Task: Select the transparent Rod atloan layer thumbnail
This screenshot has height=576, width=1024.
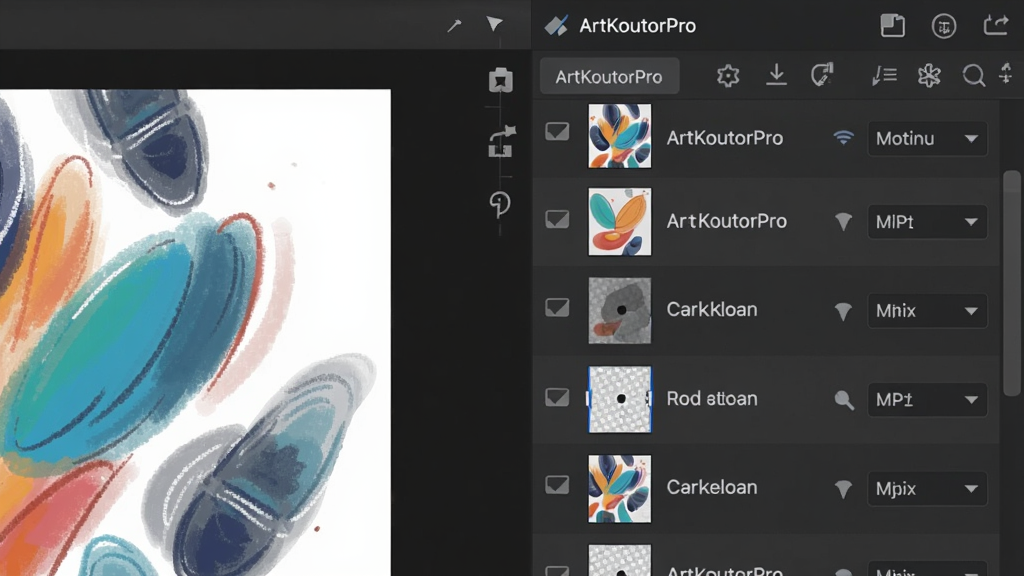Action: 620,399
